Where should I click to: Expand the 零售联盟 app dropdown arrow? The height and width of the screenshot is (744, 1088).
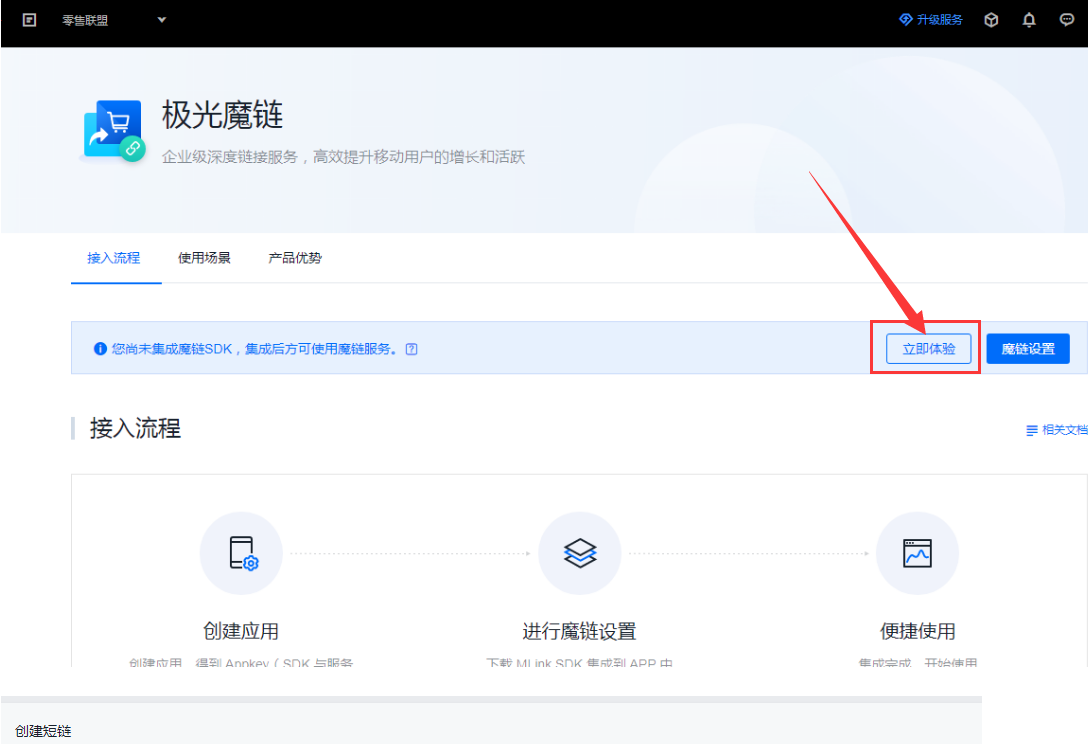tap(162, 20)
